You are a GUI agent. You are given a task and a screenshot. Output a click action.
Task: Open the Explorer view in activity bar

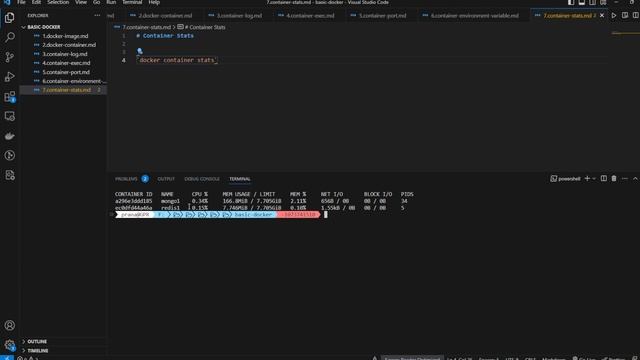coord(9,18)
